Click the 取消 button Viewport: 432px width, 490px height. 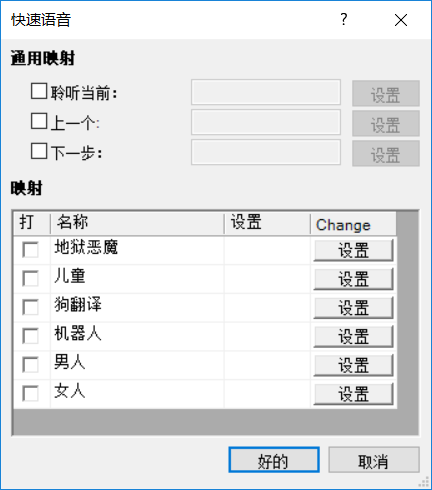pos(374,460)
